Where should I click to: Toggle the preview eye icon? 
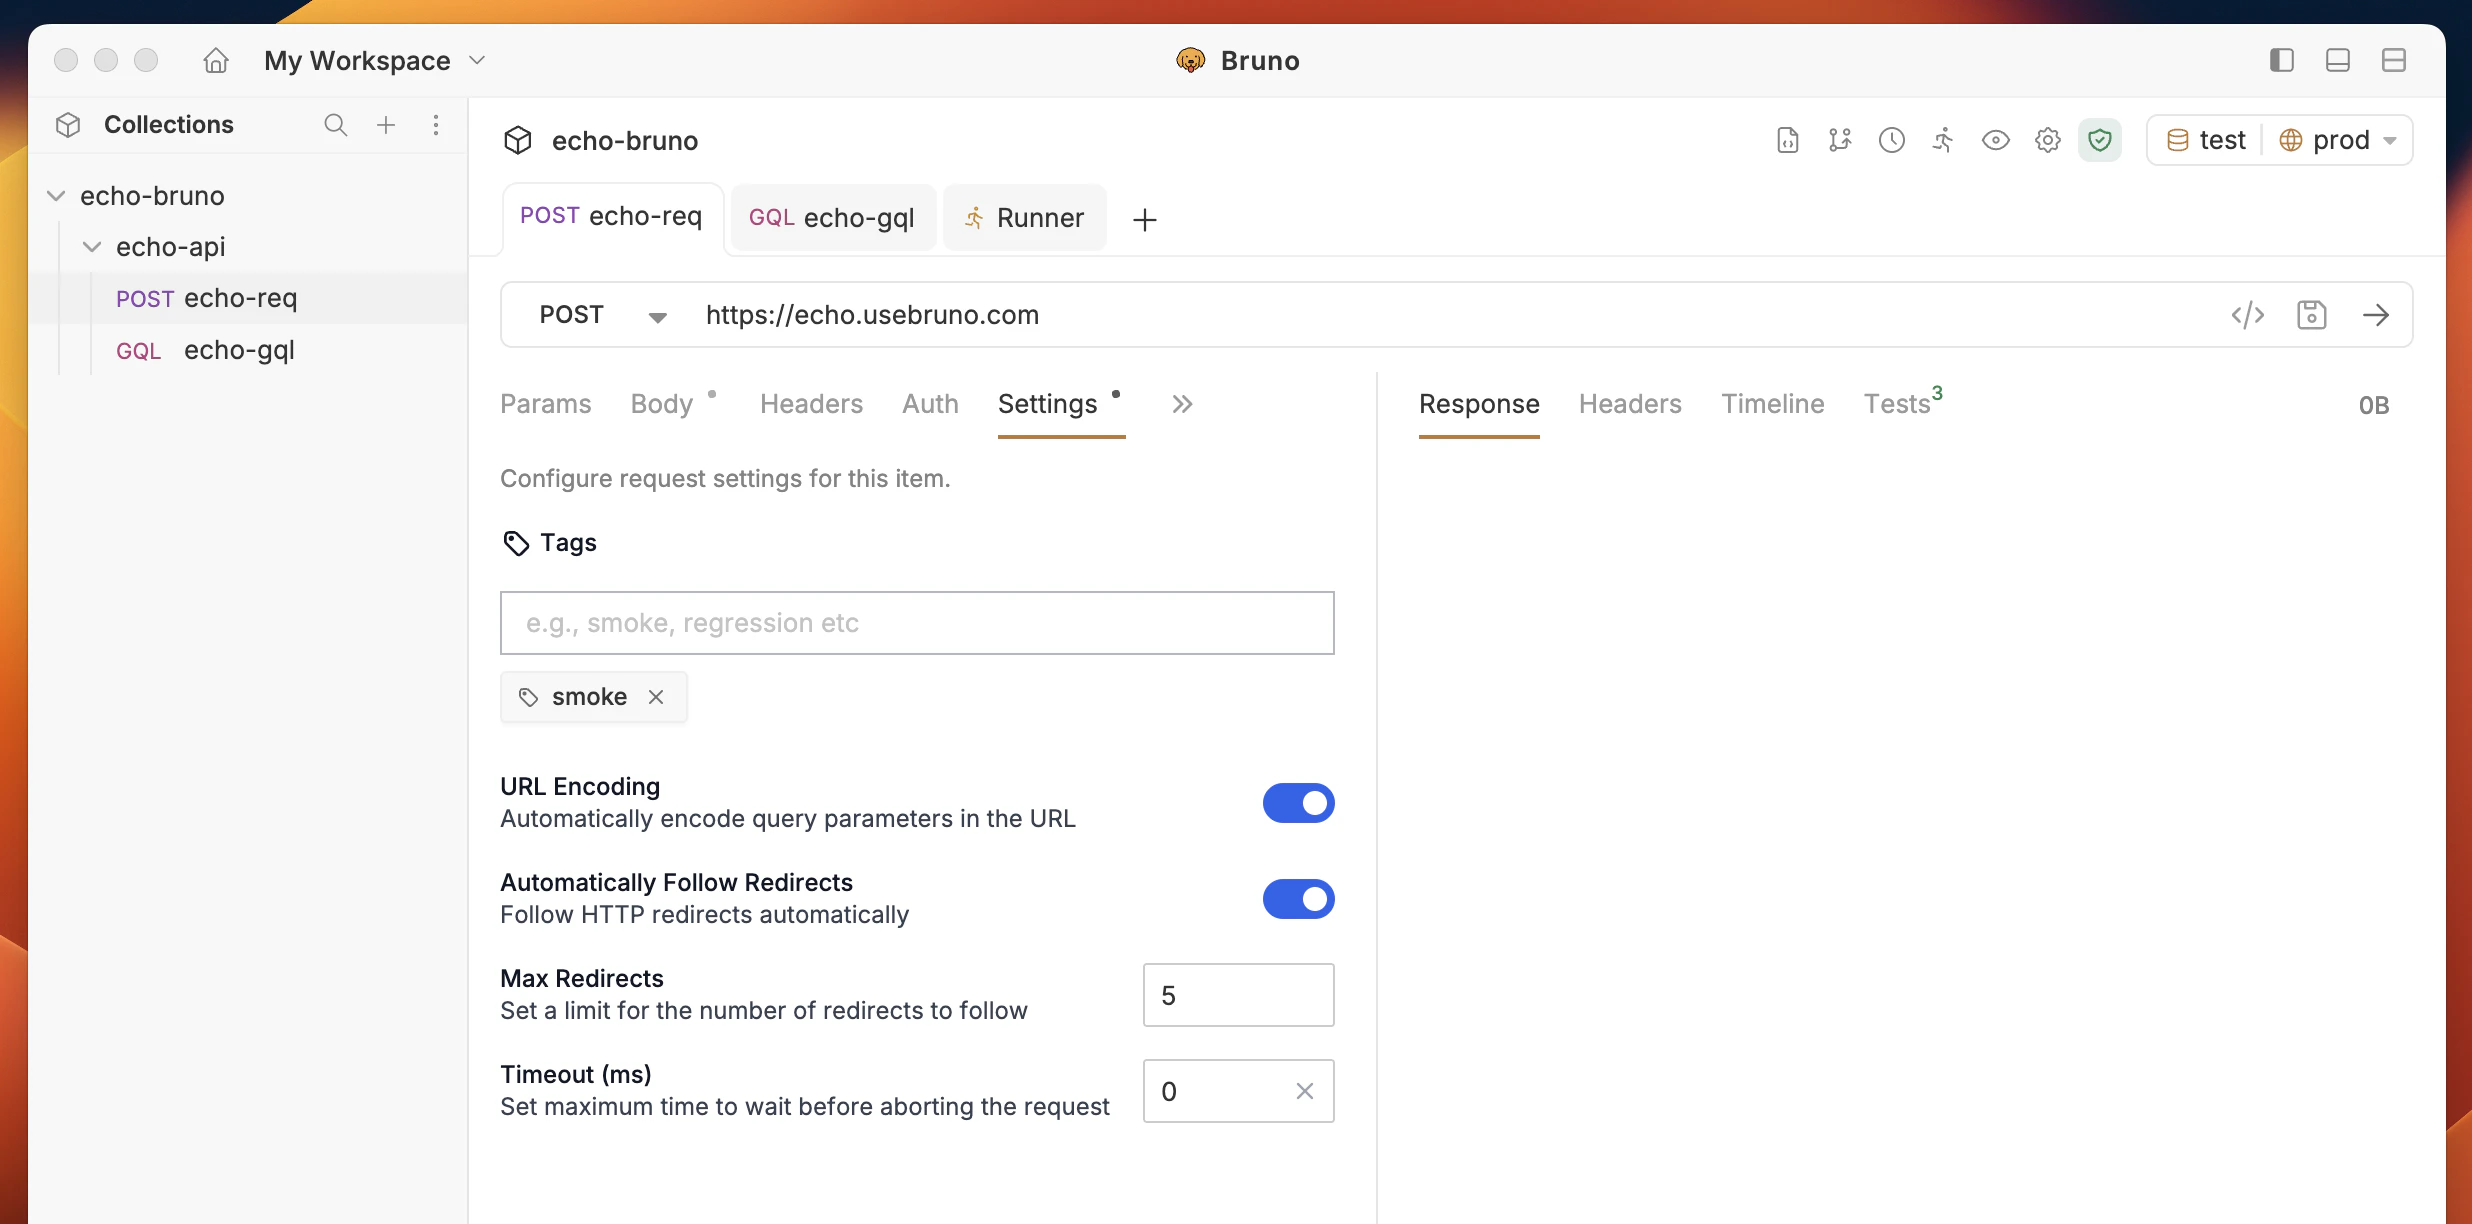tap(1996, 140)
